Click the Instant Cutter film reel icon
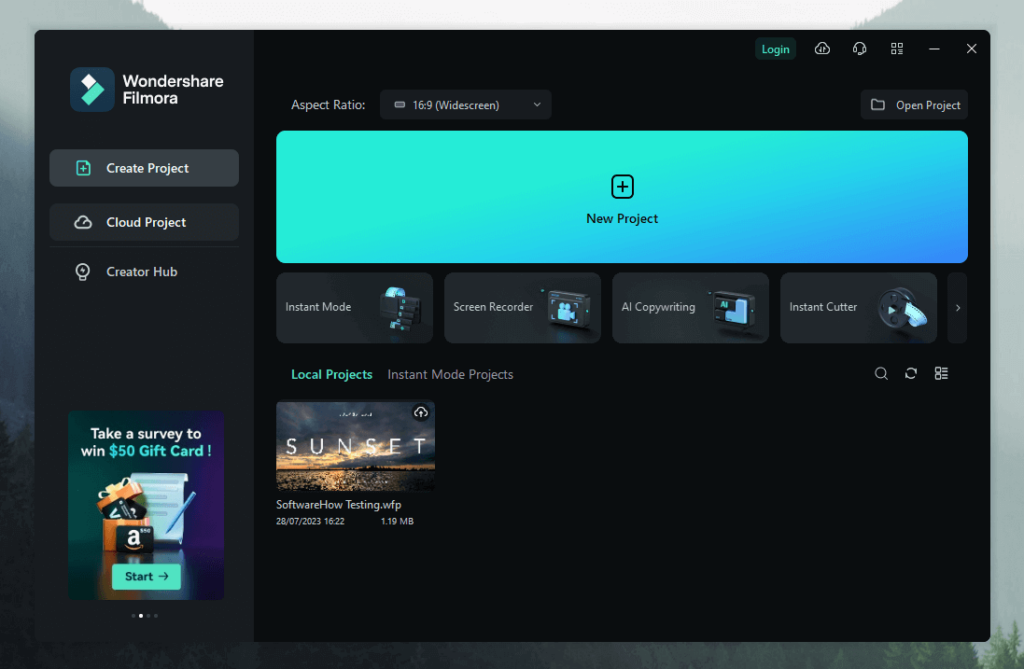The height and width of the screenshot is (669, 1024). pos(902,309)
